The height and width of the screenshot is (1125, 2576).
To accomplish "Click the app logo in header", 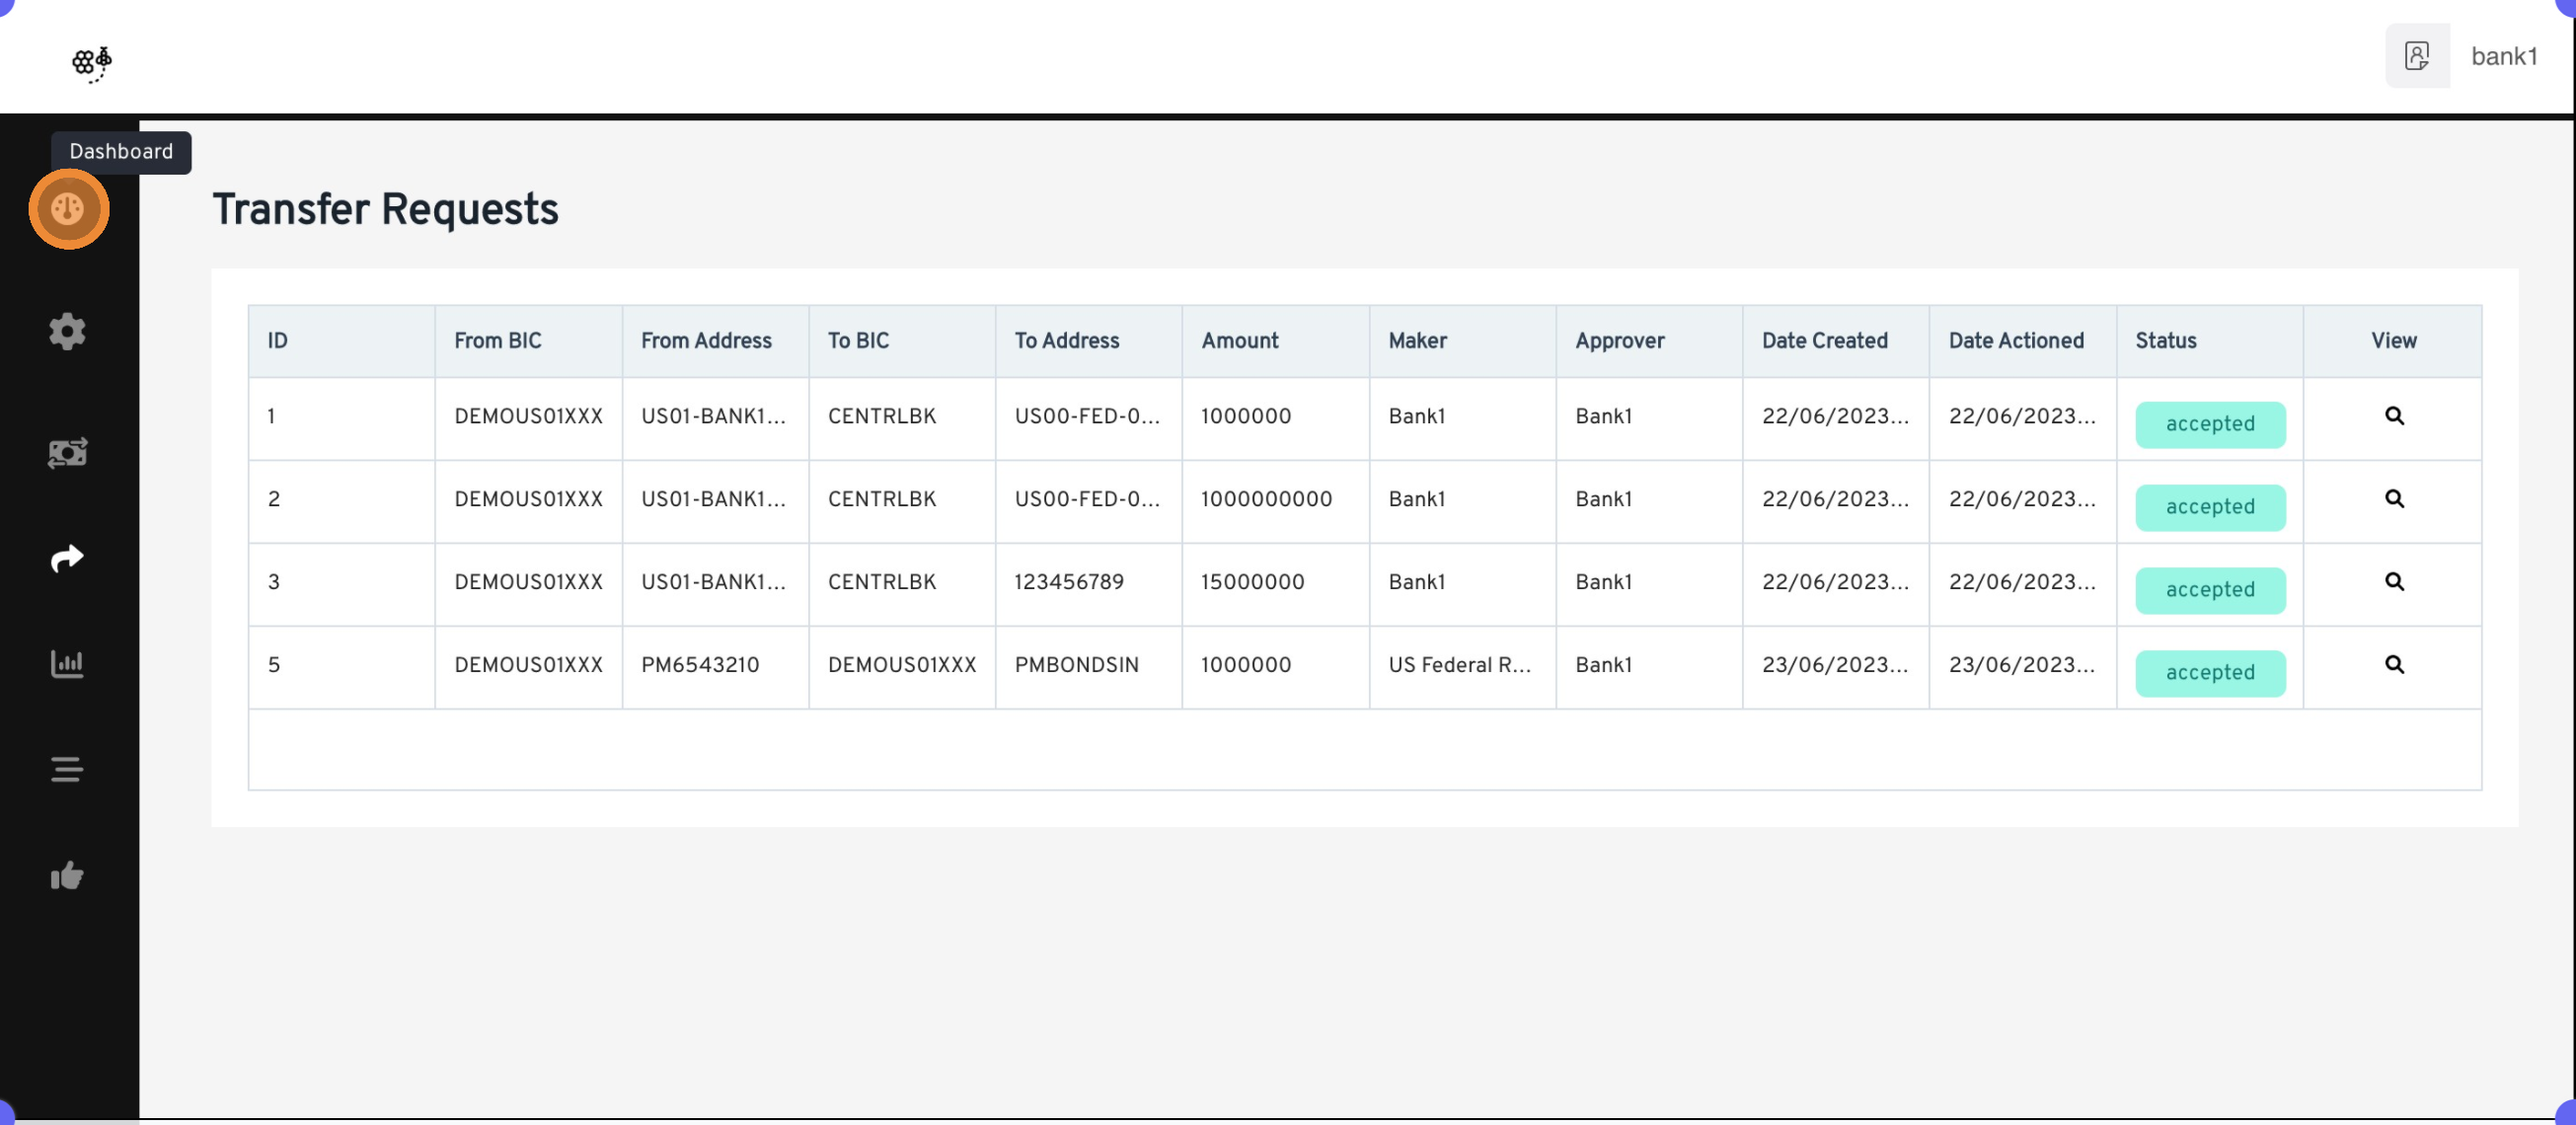I will [92, 64].
